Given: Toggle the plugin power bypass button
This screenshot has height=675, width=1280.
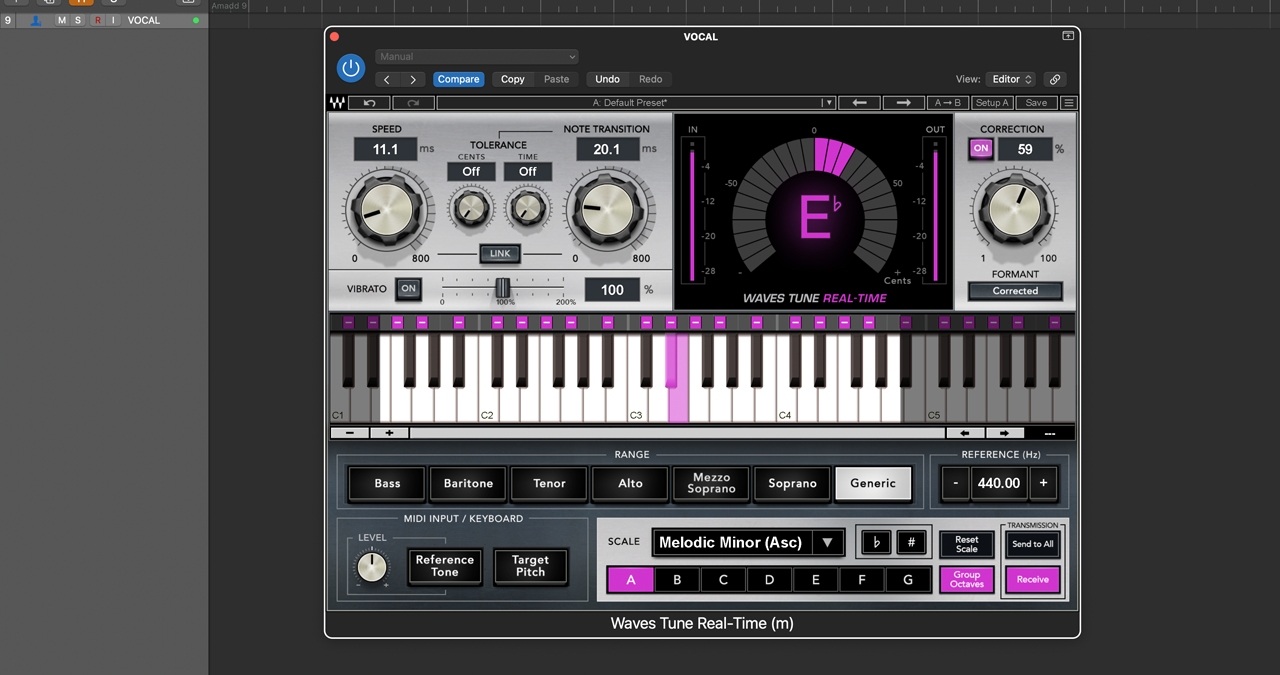Looking at the screenshot, I should pos(350,68).
